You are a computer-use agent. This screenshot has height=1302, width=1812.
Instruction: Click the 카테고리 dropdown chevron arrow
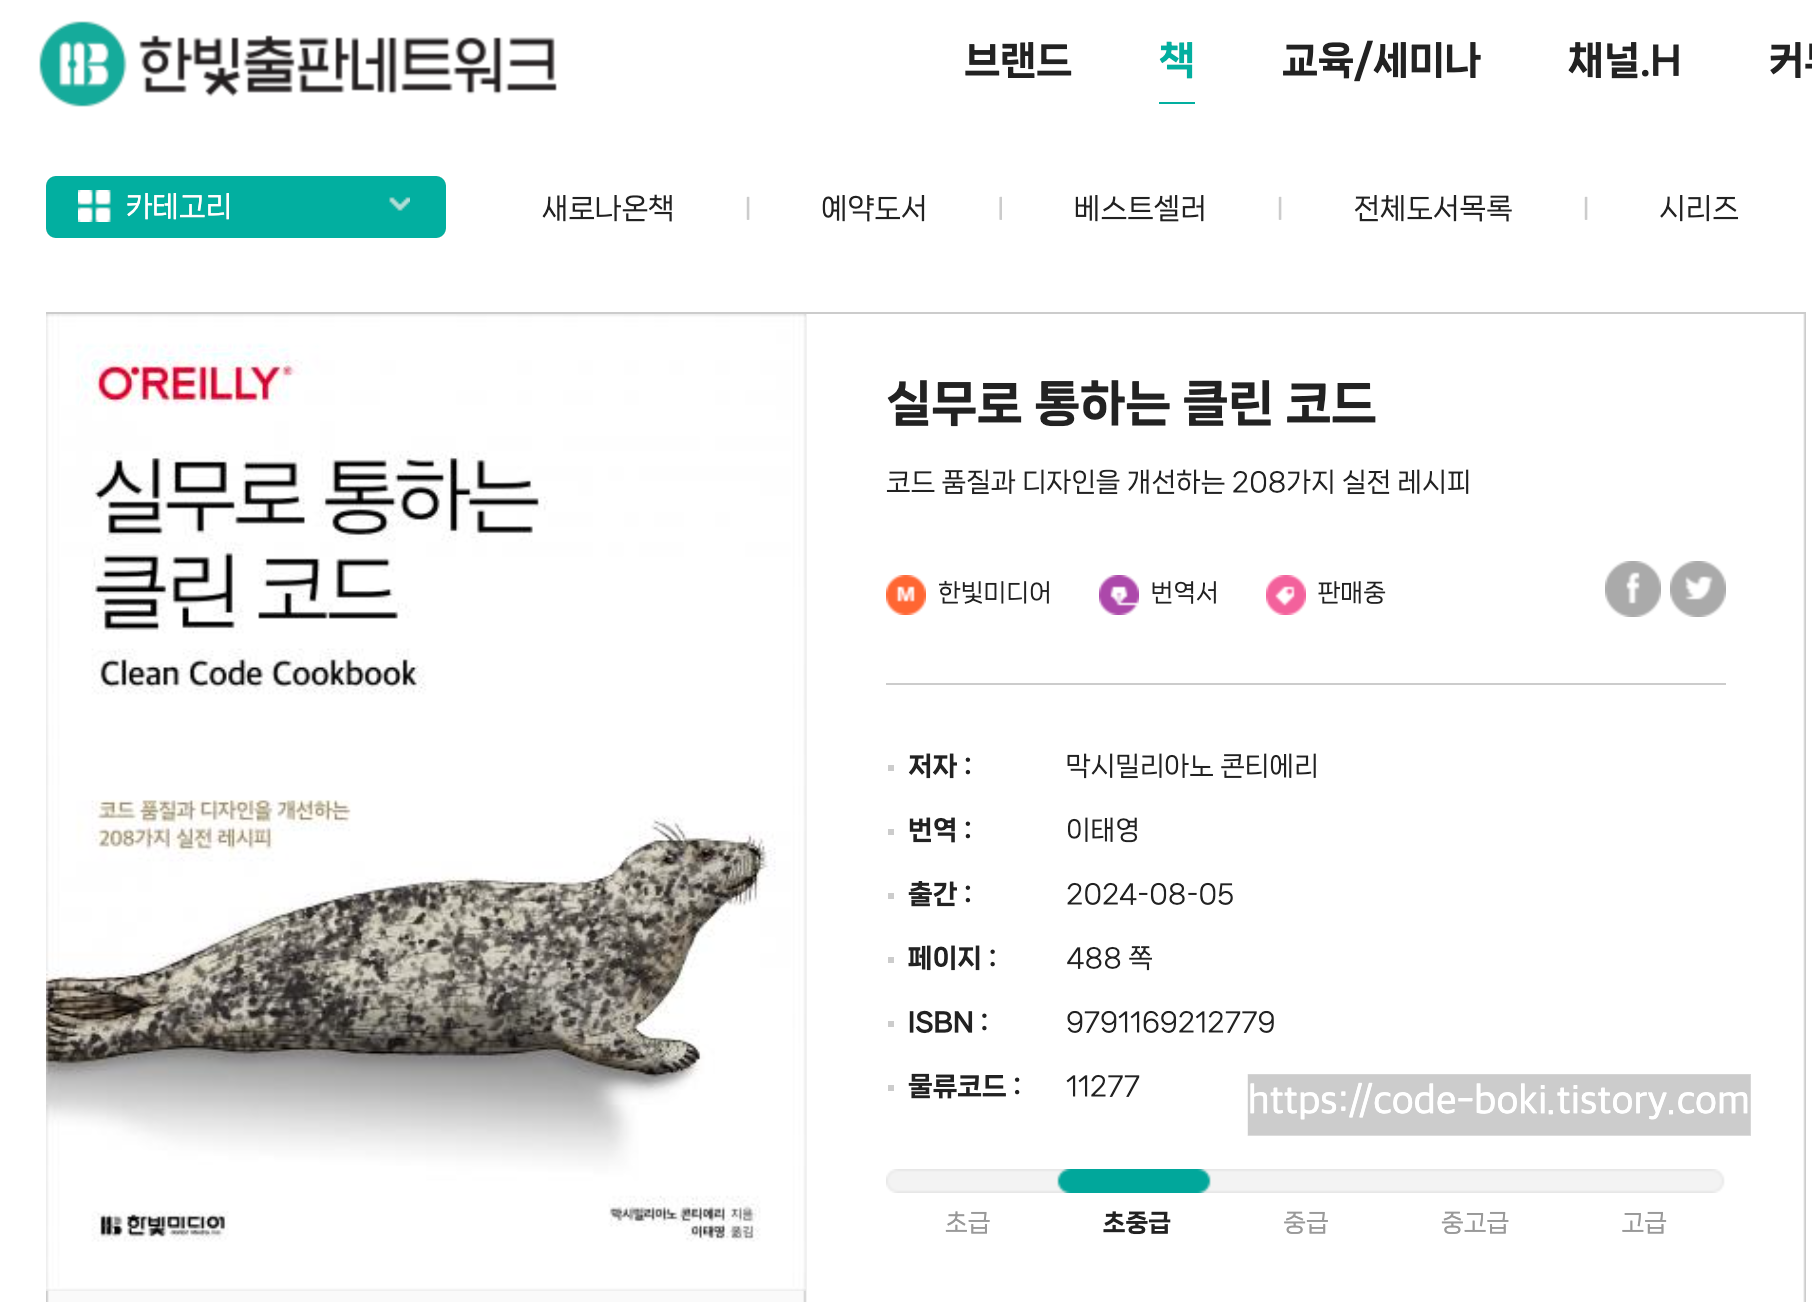click(400, 205)
